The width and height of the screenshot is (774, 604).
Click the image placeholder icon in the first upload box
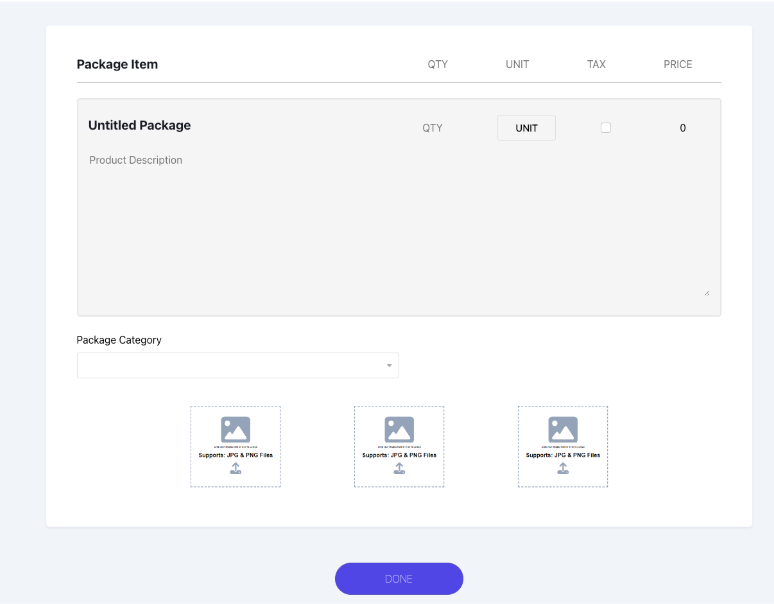[235, 429]
